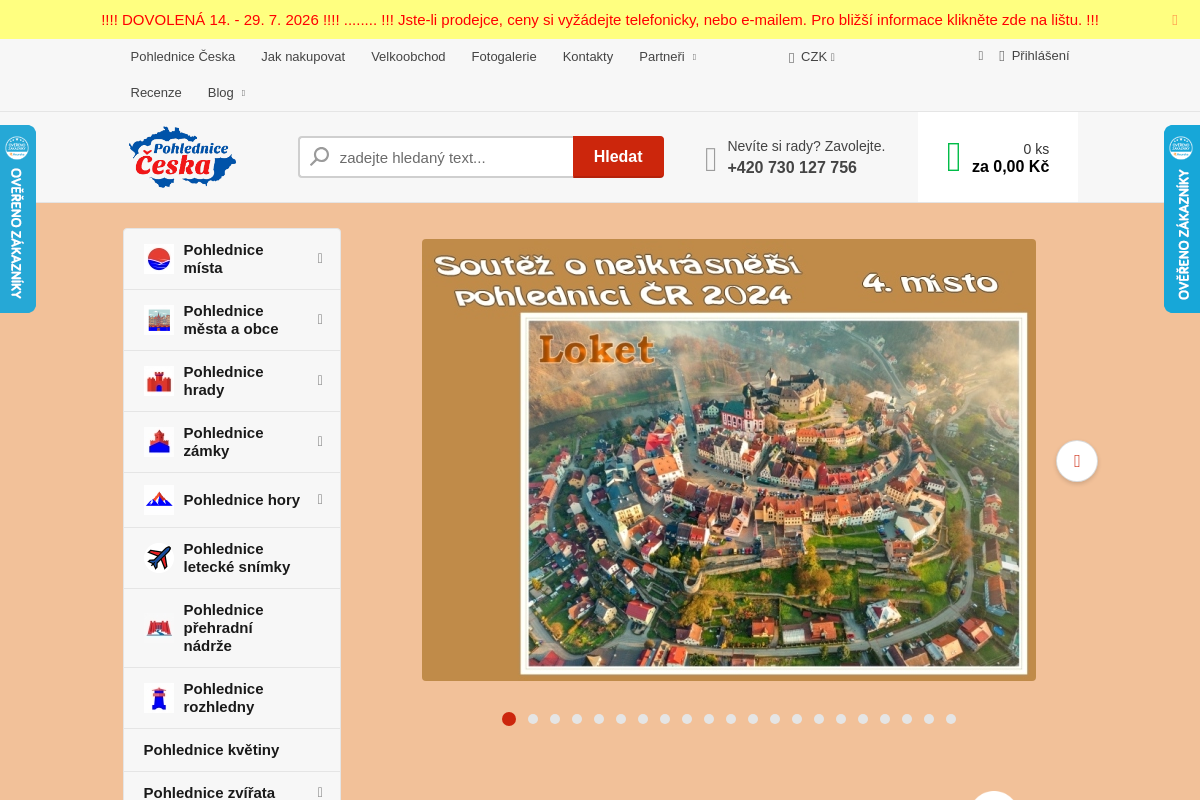Open Pohlednice Česka nav item
The width and height of the screenshot is (1200, 800).
183,57
